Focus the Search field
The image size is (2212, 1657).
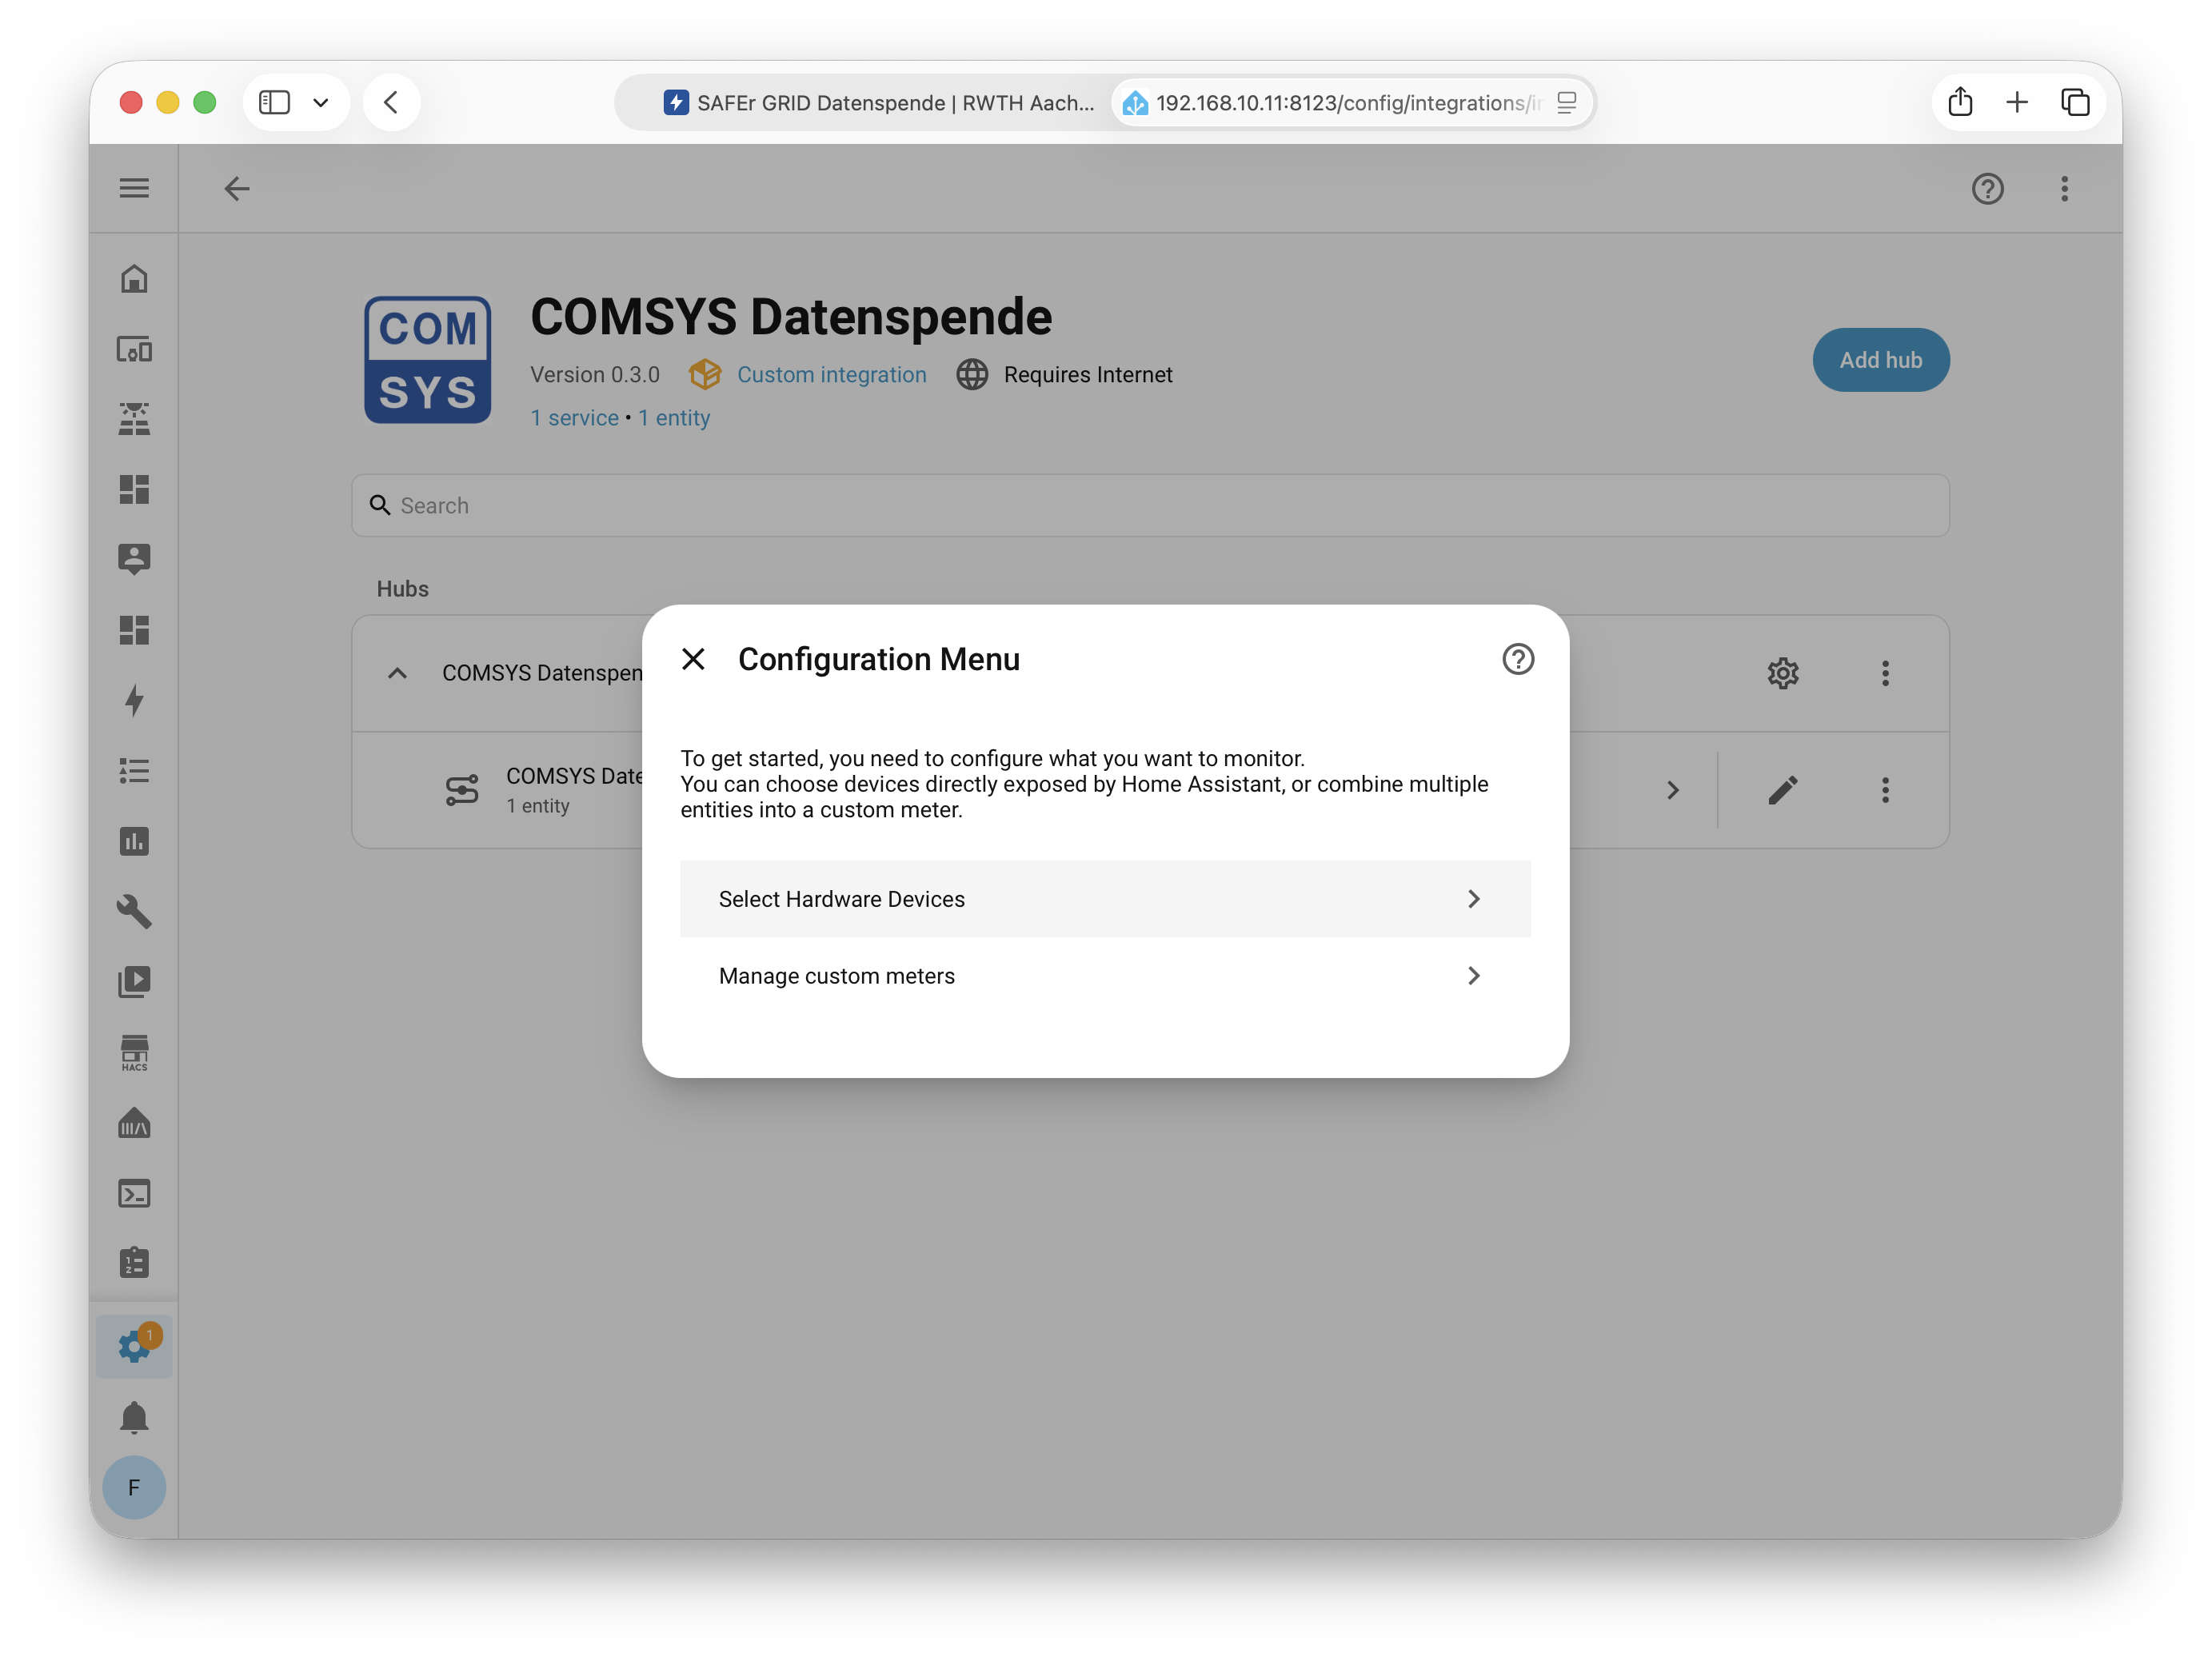coord(1150,505)
